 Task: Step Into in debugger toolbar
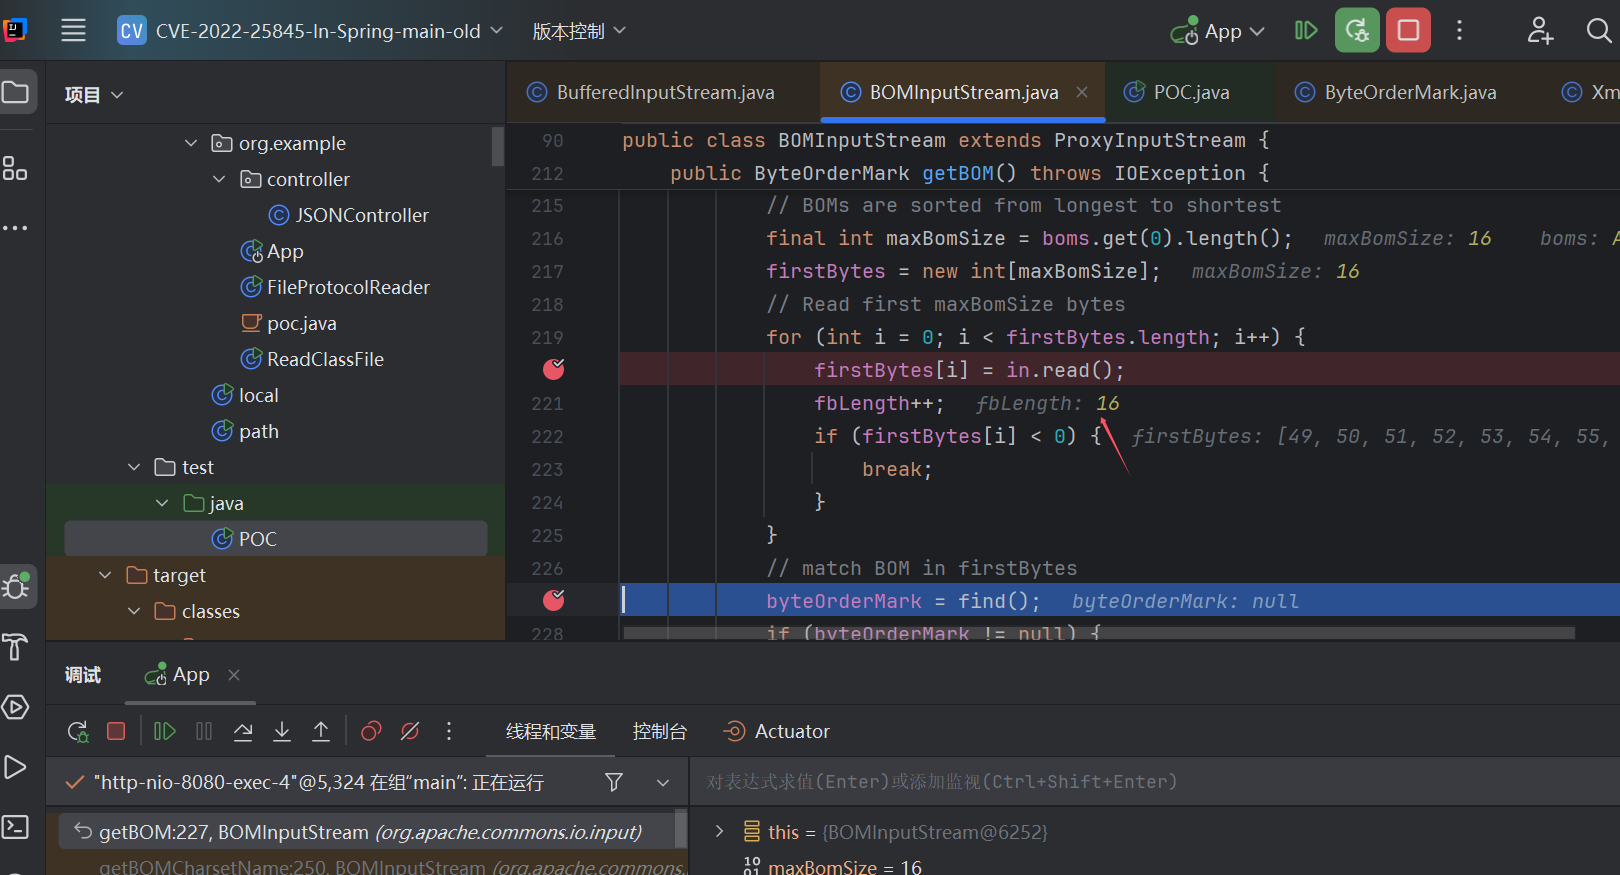(x=282, y=731)
